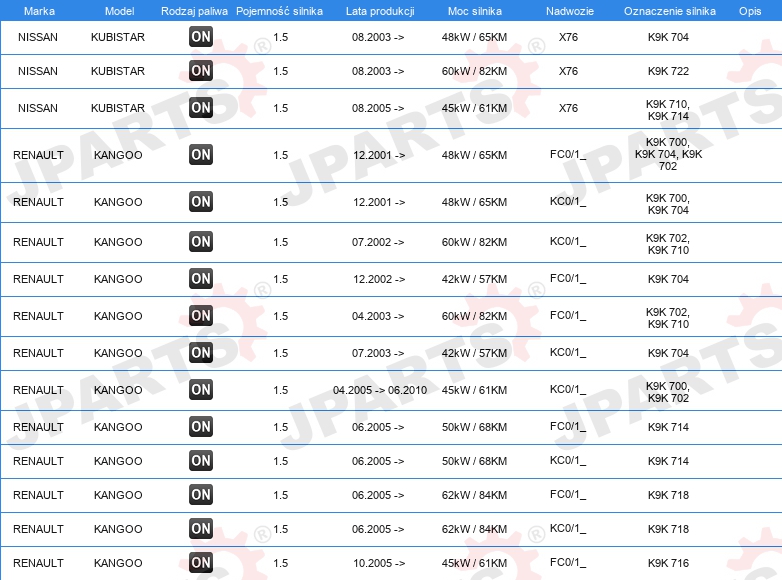Click the production date 12.2002 ->
782x580 pixels.
coord(379,279)
